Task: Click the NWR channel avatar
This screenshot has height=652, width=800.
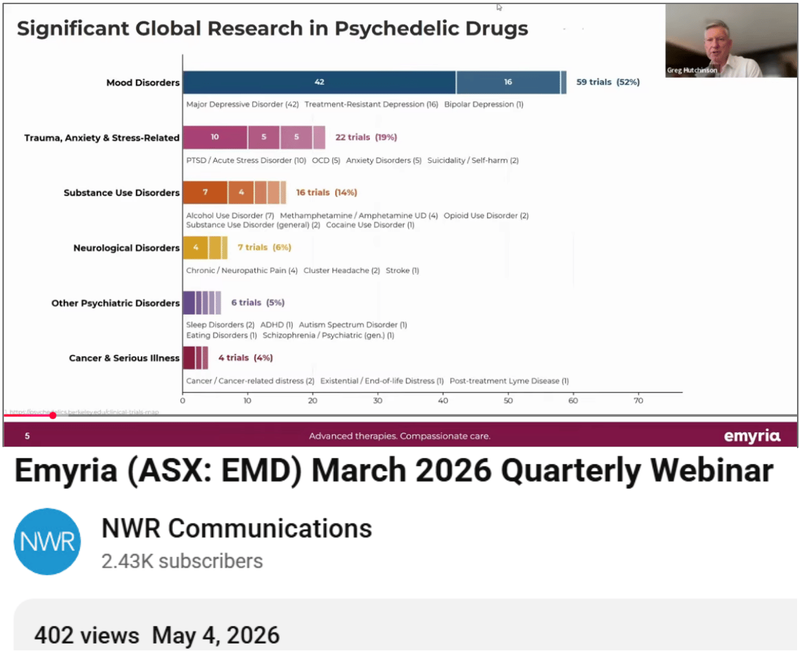Action: 47,541
